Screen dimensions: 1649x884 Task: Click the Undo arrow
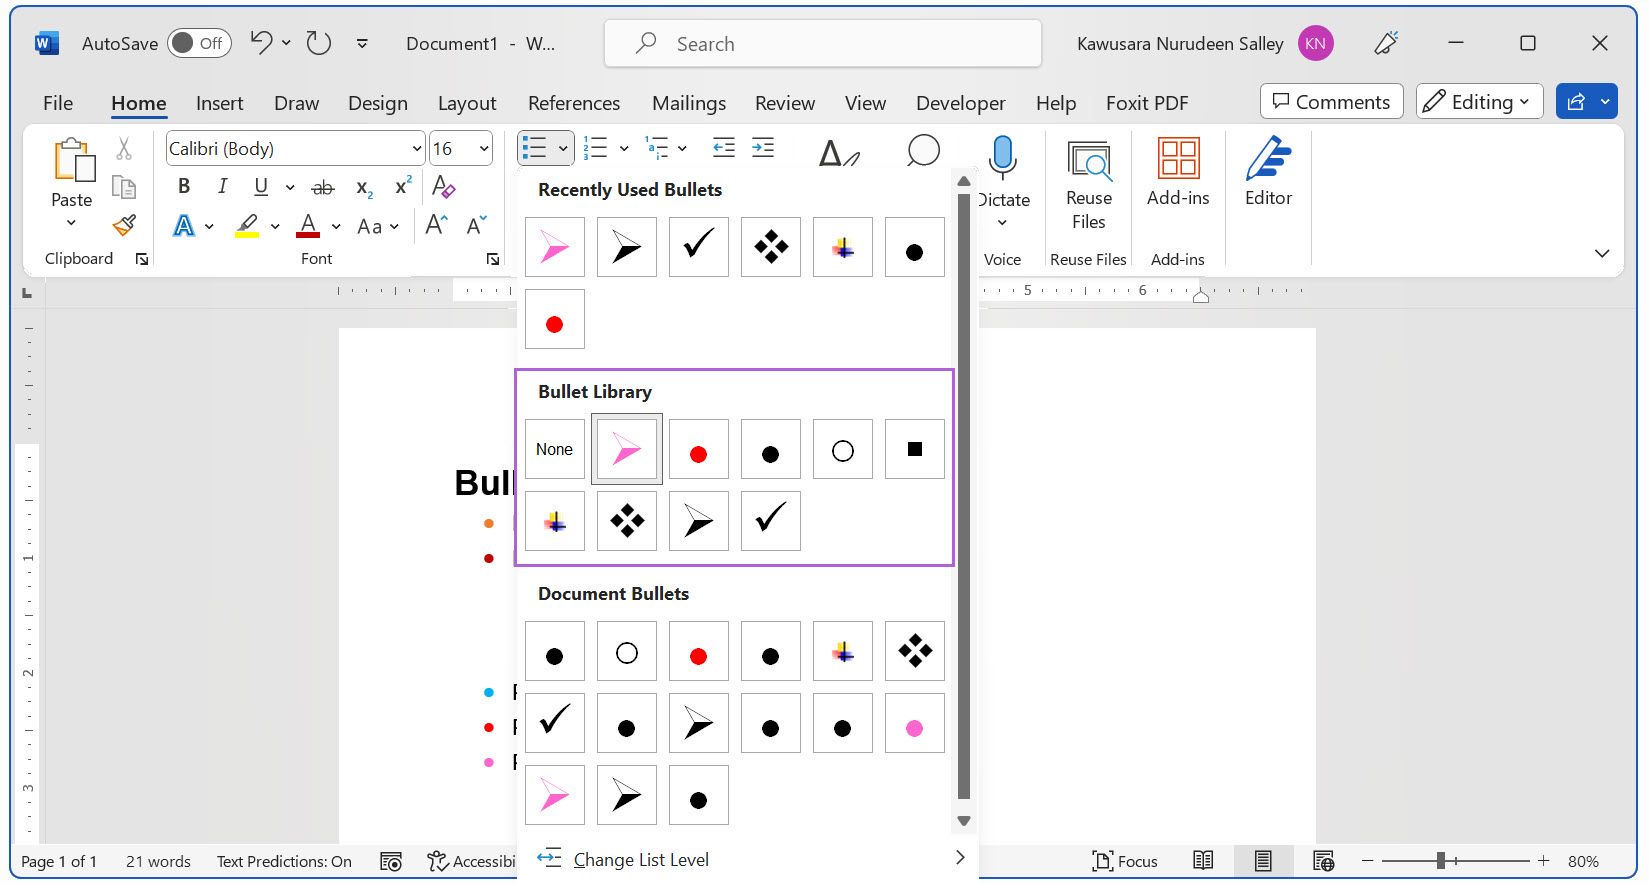point(261,42)
